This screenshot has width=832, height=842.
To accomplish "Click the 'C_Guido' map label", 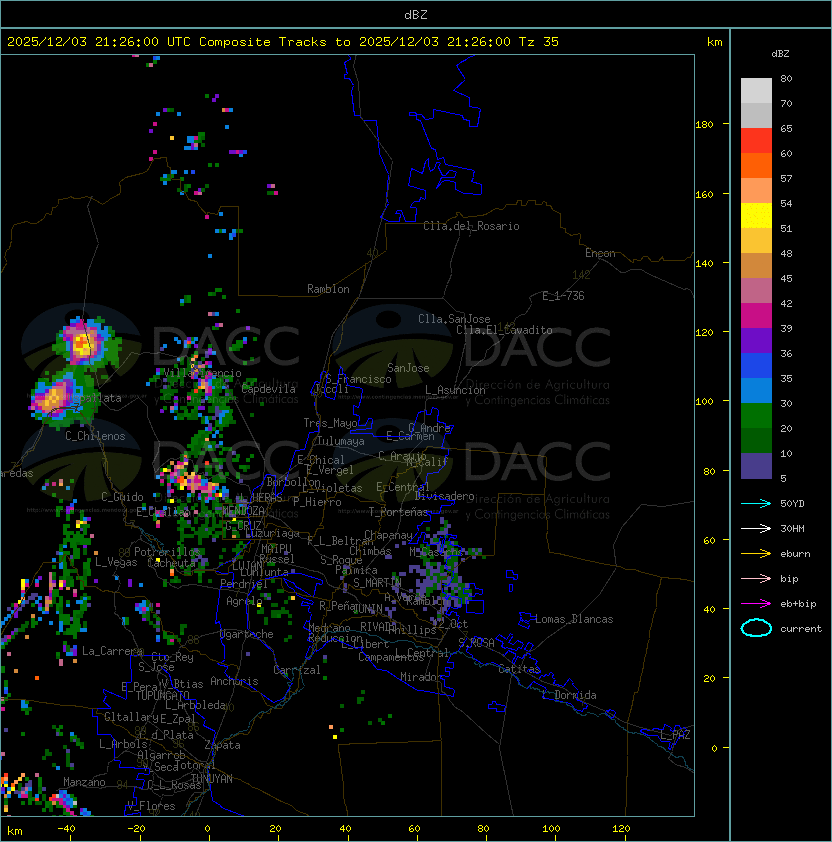I will click(122, 497).
